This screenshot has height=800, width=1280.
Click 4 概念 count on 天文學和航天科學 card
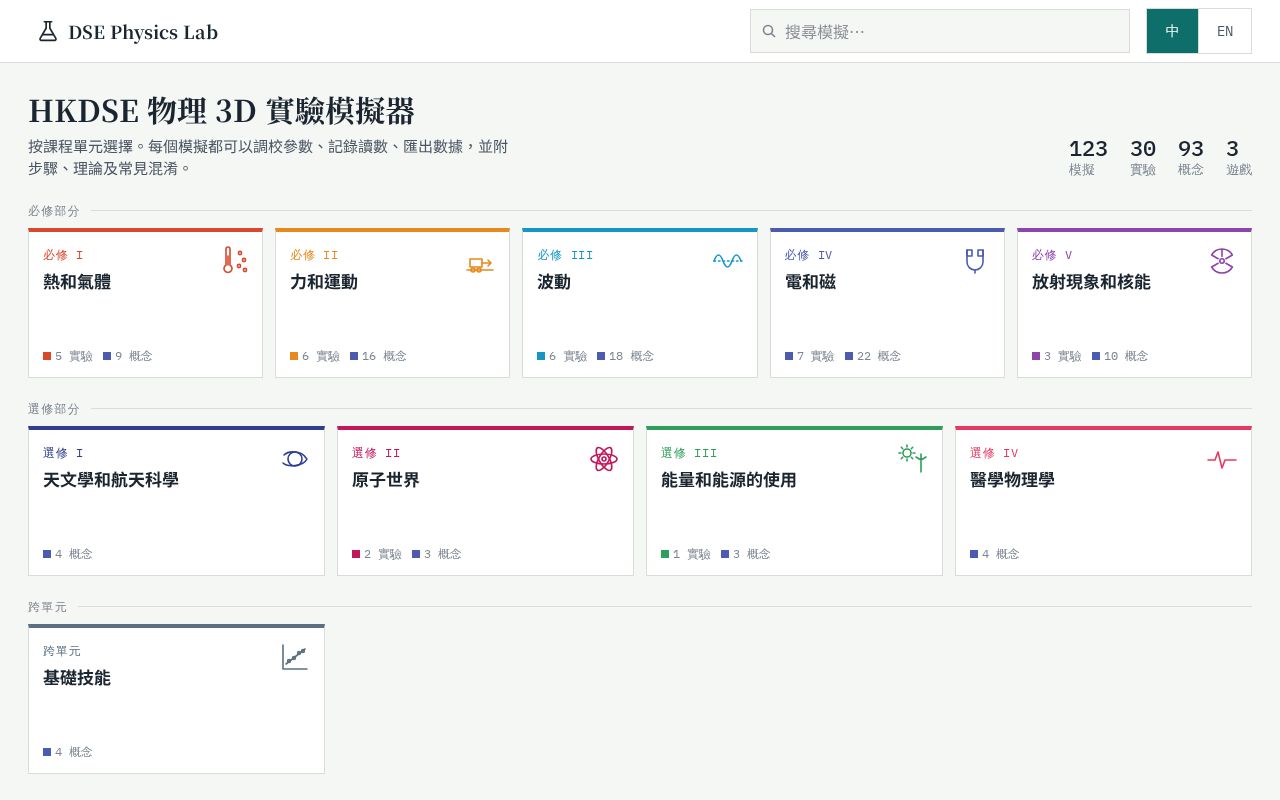pyautogui.click(x=68, y=554)
